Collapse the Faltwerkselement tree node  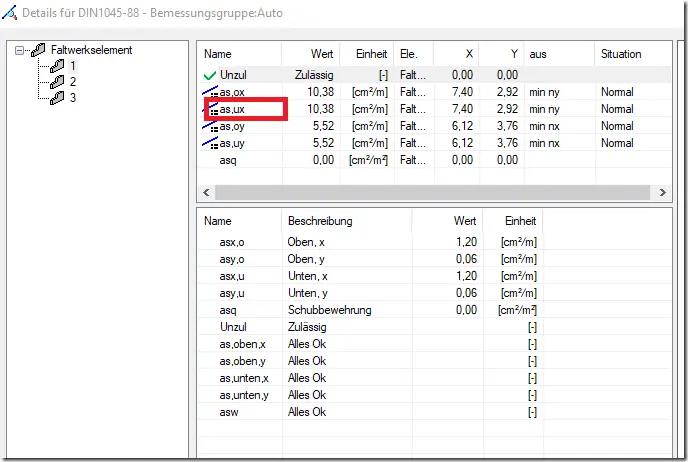pyautogui.click(x=19, y=50)
